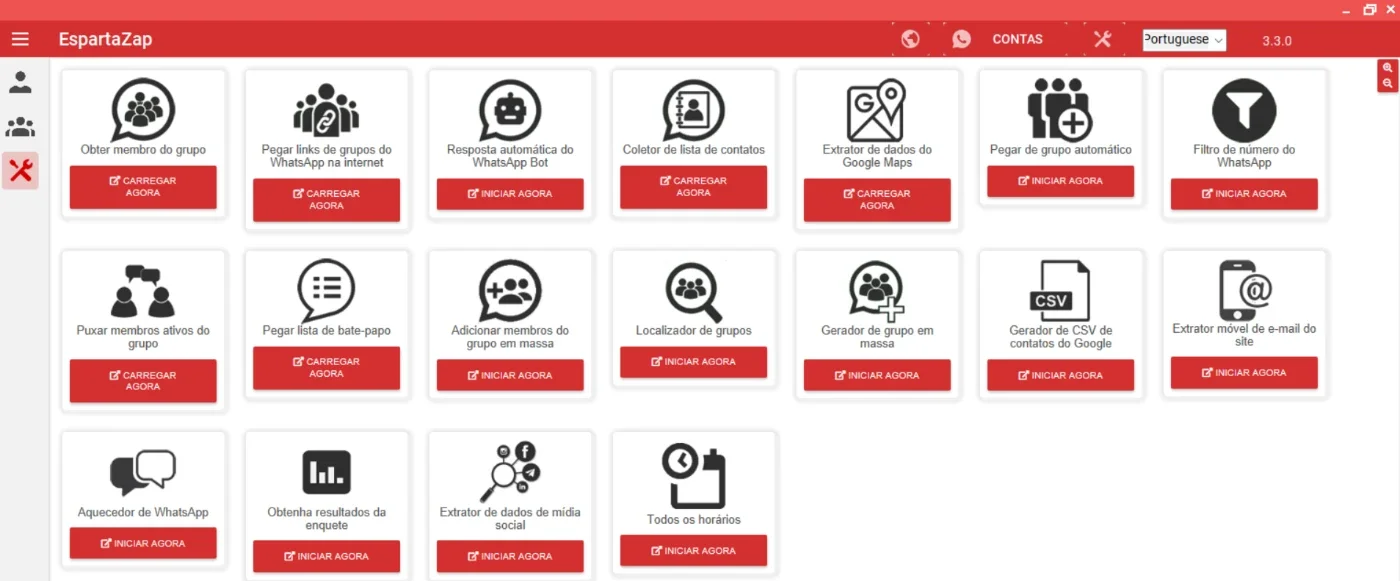
Task: Open the Portuguese language dropdown
Action: tap(1184, 40)
